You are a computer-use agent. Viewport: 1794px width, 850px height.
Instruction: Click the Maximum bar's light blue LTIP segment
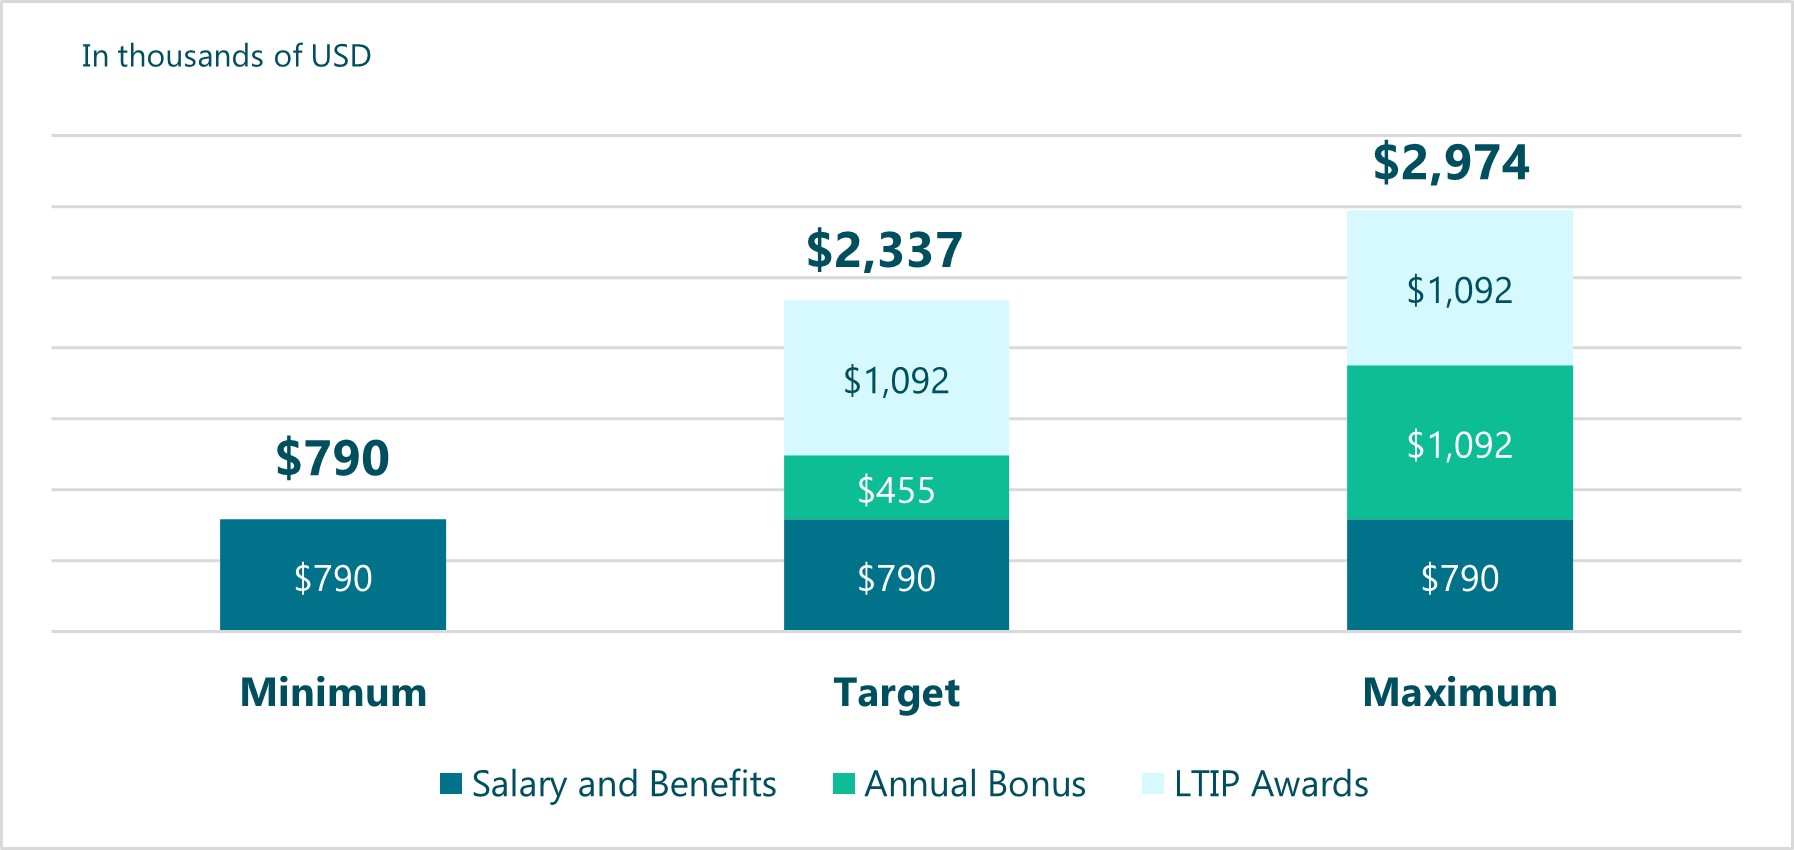(x=1460, y=288)
